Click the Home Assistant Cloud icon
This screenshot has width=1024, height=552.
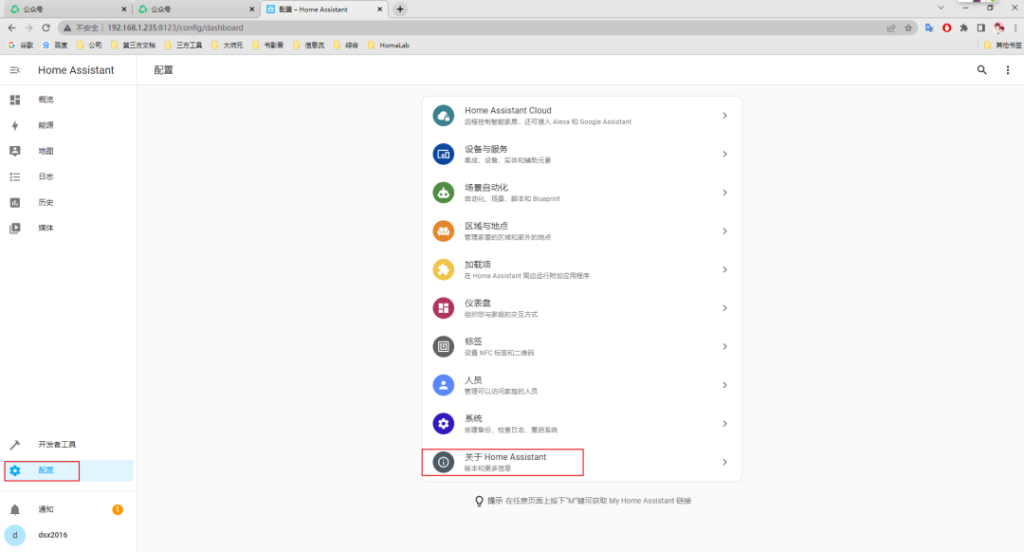tap(443, 116)
